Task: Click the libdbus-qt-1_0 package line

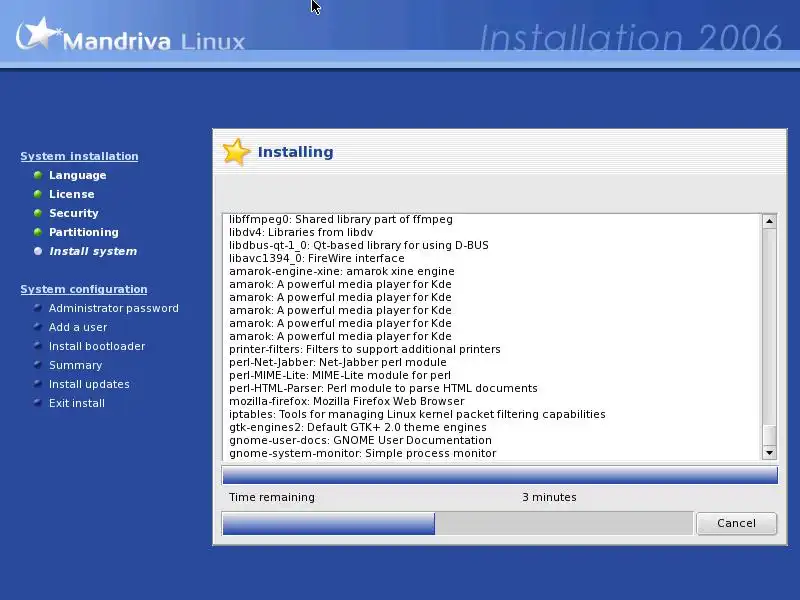Action: (359, 245)
